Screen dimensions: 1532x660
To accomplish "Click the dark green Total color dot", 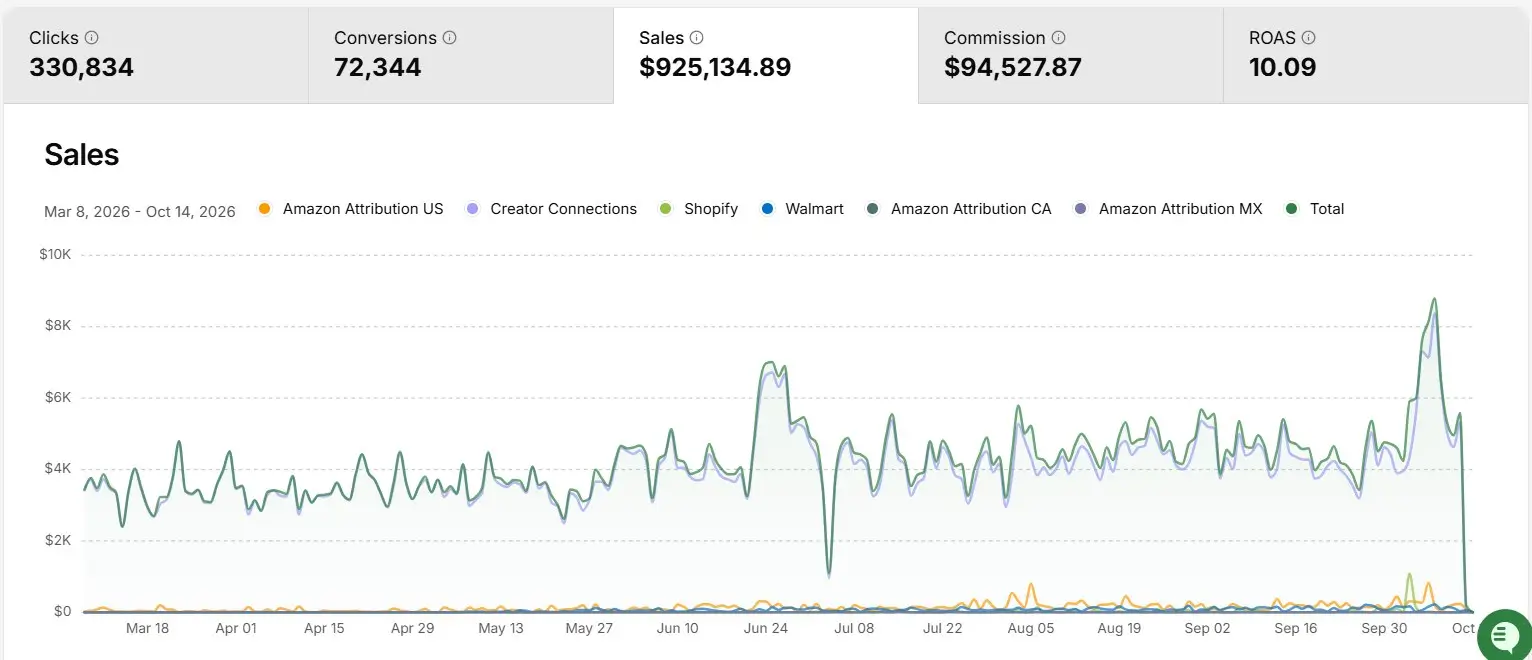I will click(1292, 209).
